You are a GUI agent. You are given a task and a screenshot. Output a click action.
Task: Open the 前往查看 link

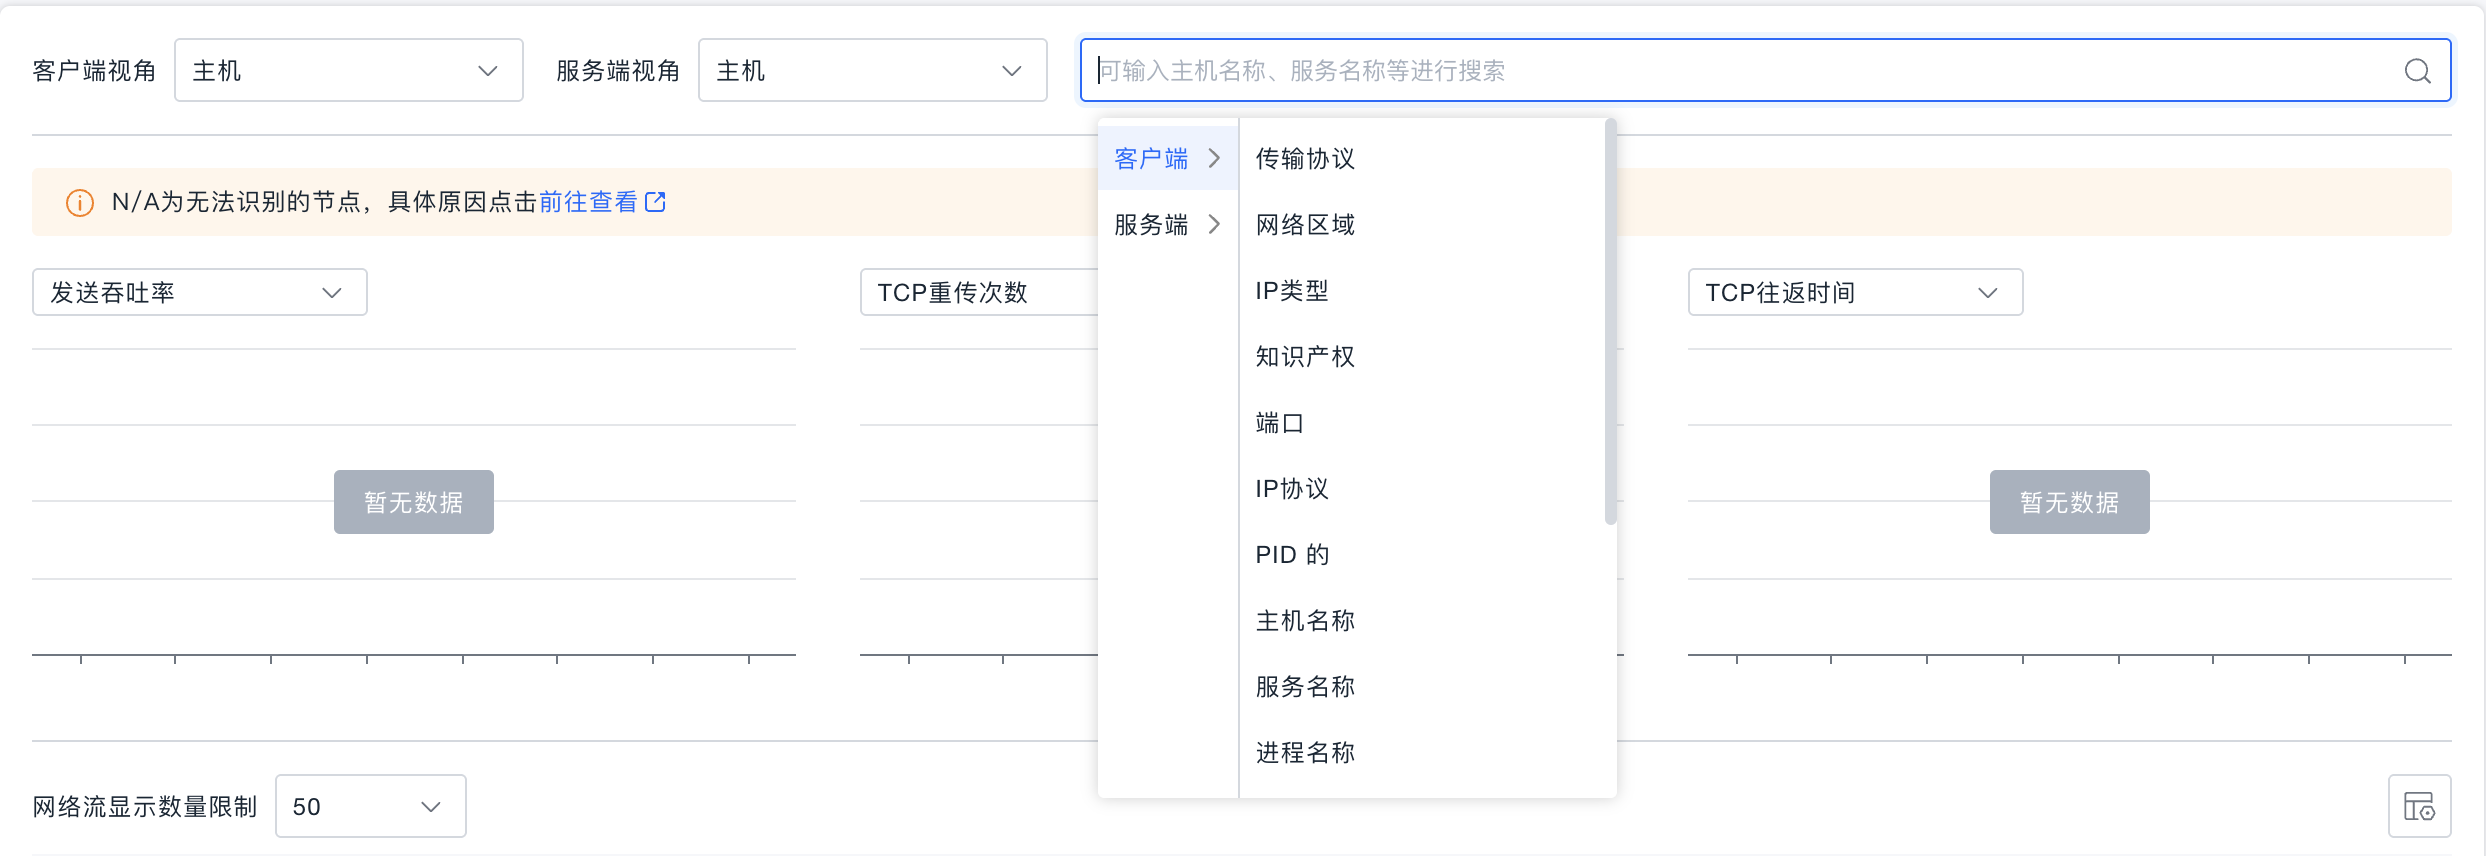pos(588,202)
